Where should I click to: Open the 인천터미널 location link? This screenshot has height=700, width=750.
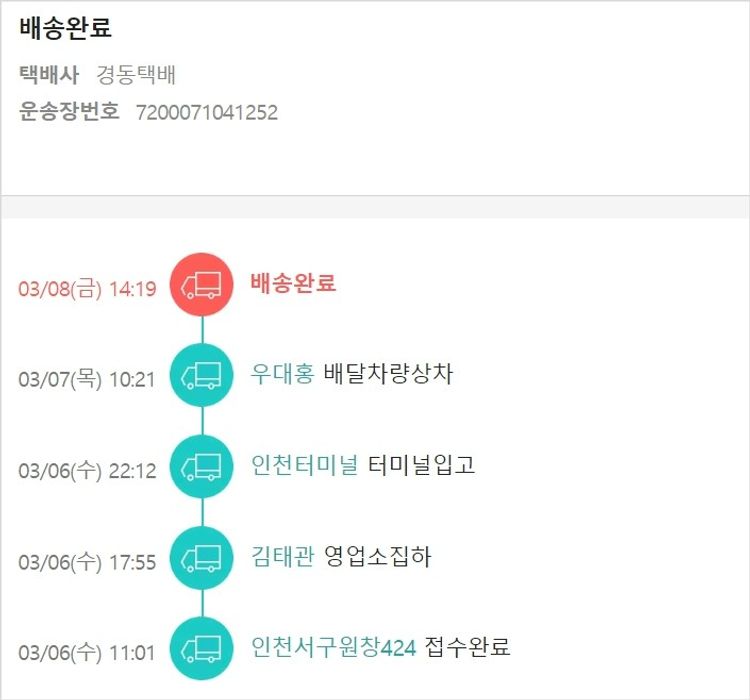pyautogui.click(x=304, y=465)
